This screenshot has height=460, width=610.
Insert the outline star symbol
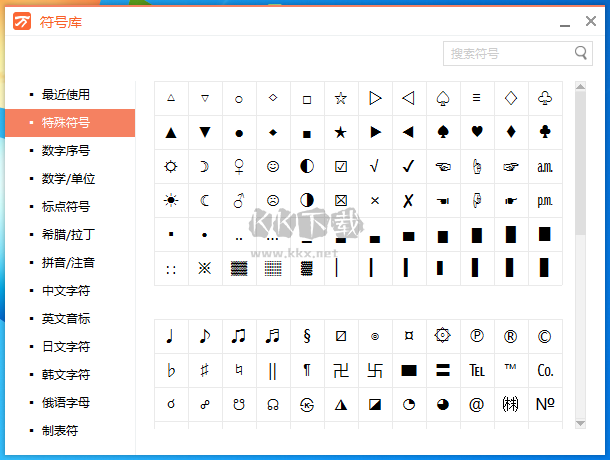pos(341,98)
